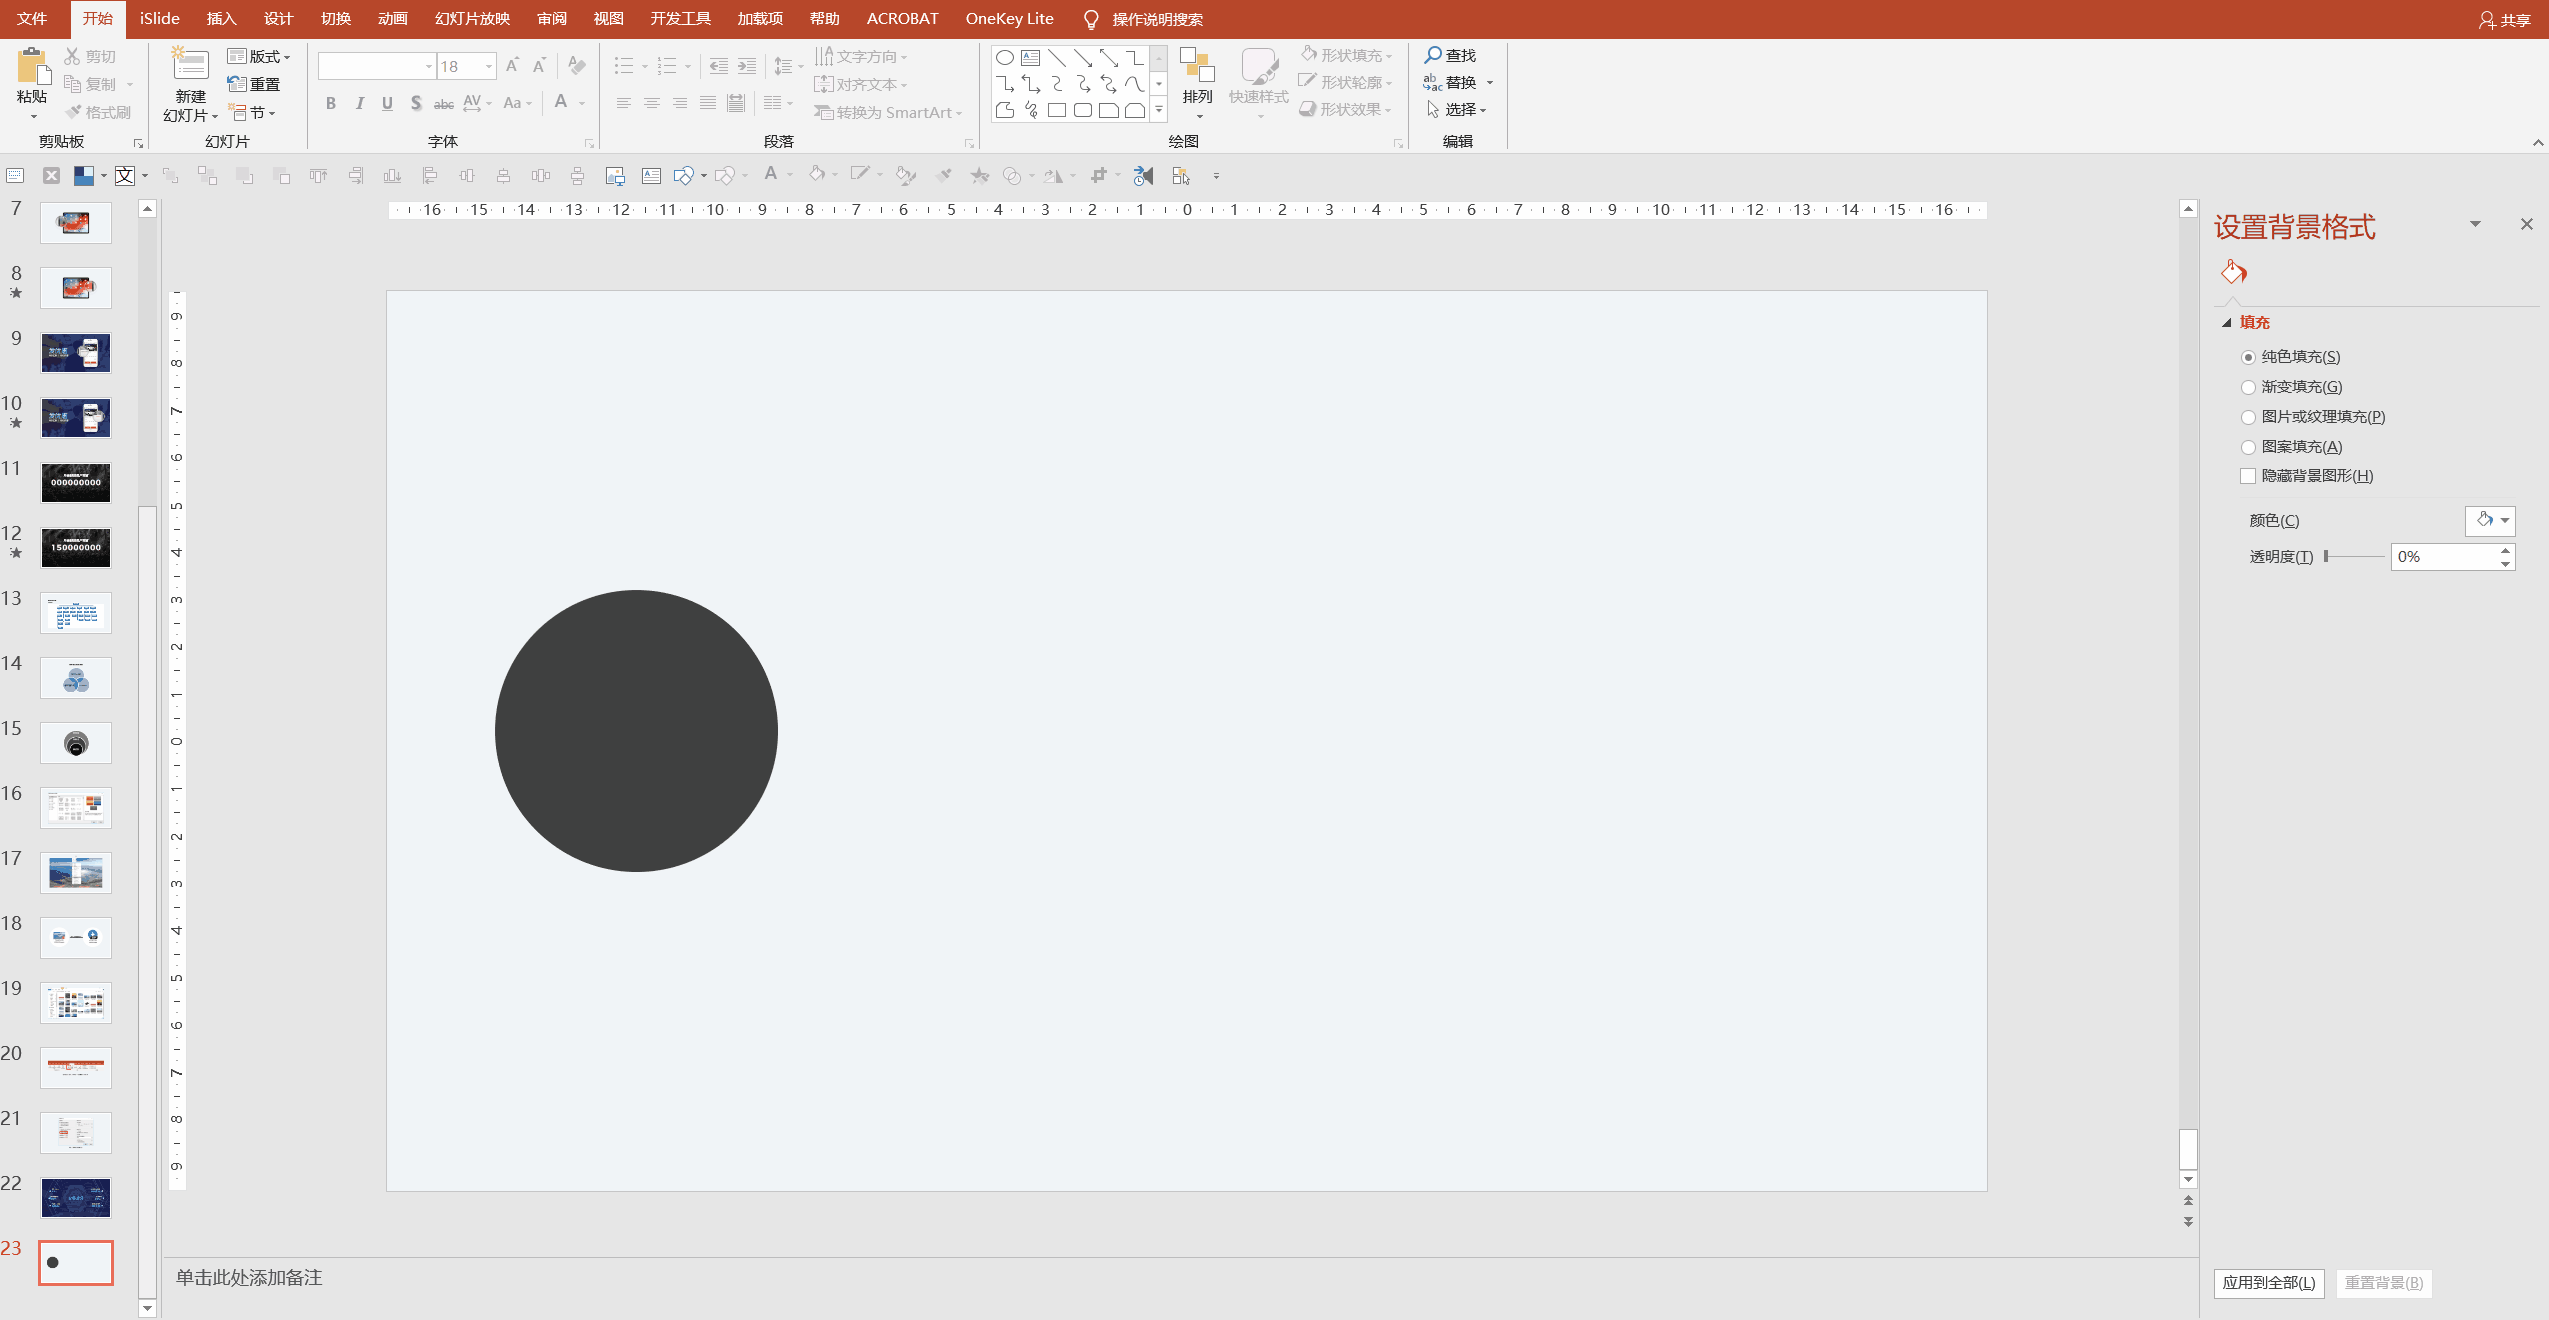Select Pattern fill (图案填充) radio button
Screen dimensions: 2549x1320
[2248, 447]
